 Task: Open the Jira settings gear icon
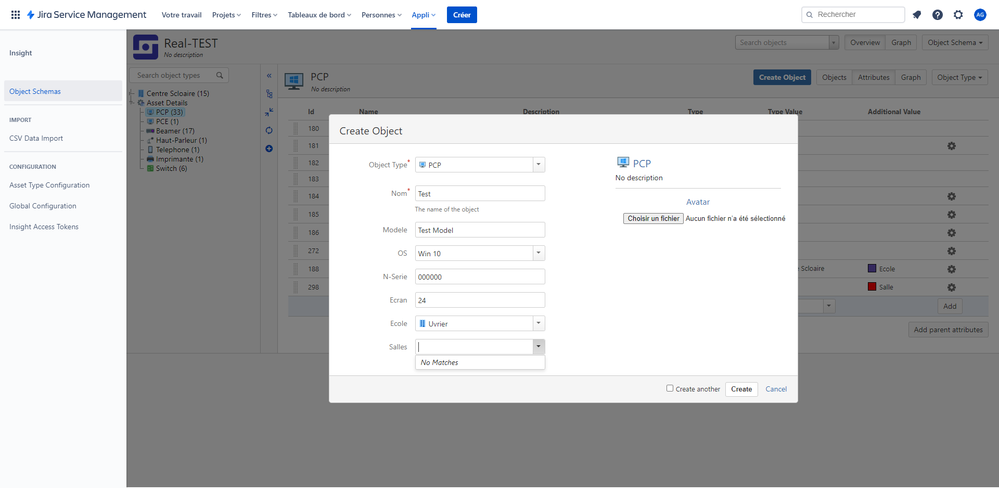coord(958,15)
